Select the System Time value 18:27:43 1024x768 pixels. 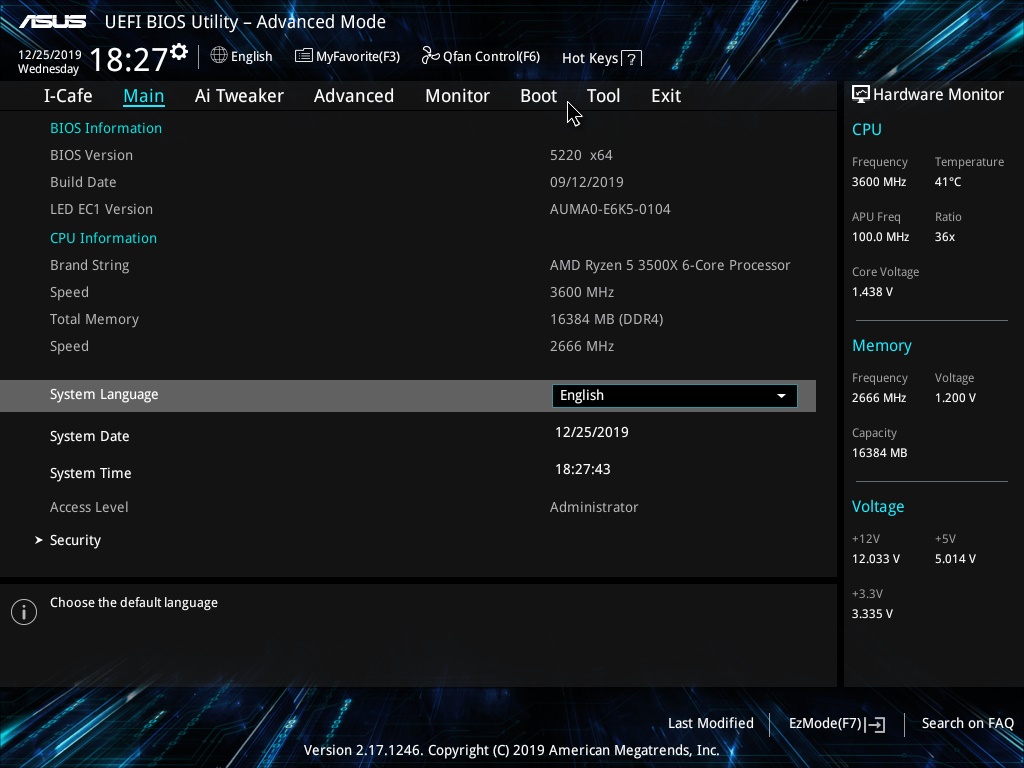tap(583, 469)
